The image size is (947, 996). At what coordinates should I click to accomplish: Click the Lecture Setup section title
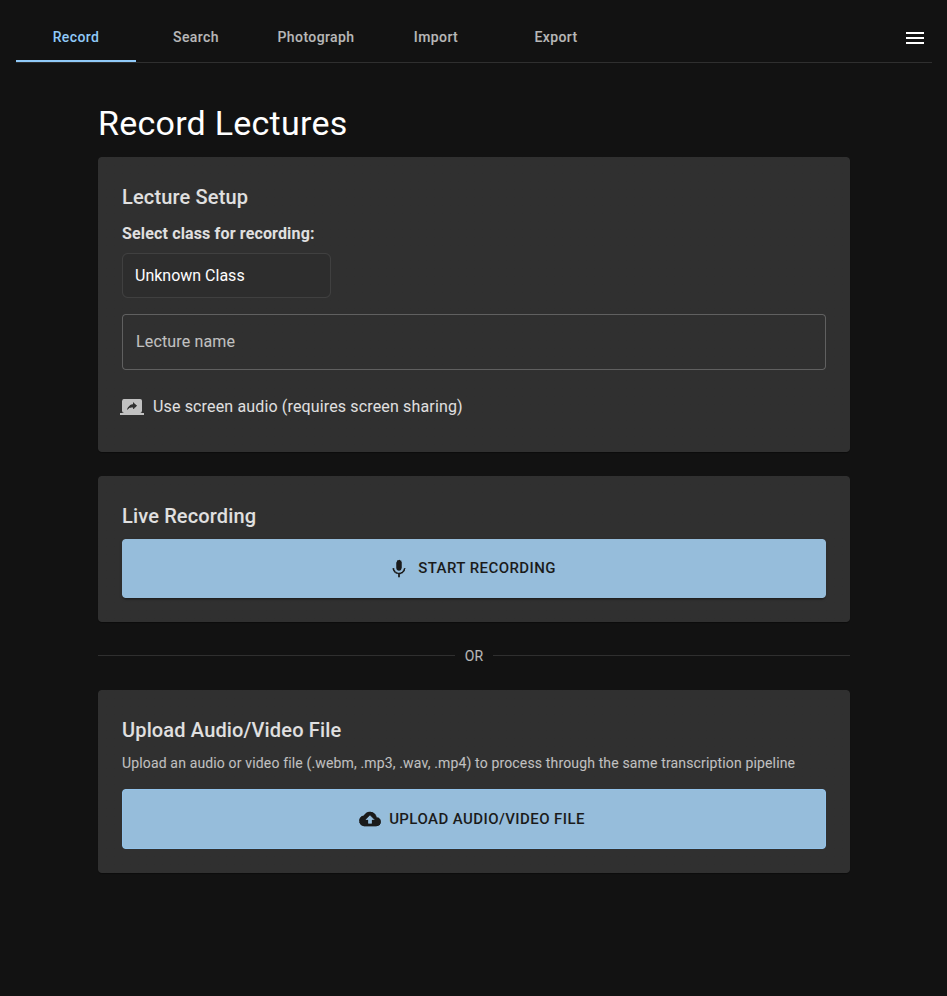185,197
